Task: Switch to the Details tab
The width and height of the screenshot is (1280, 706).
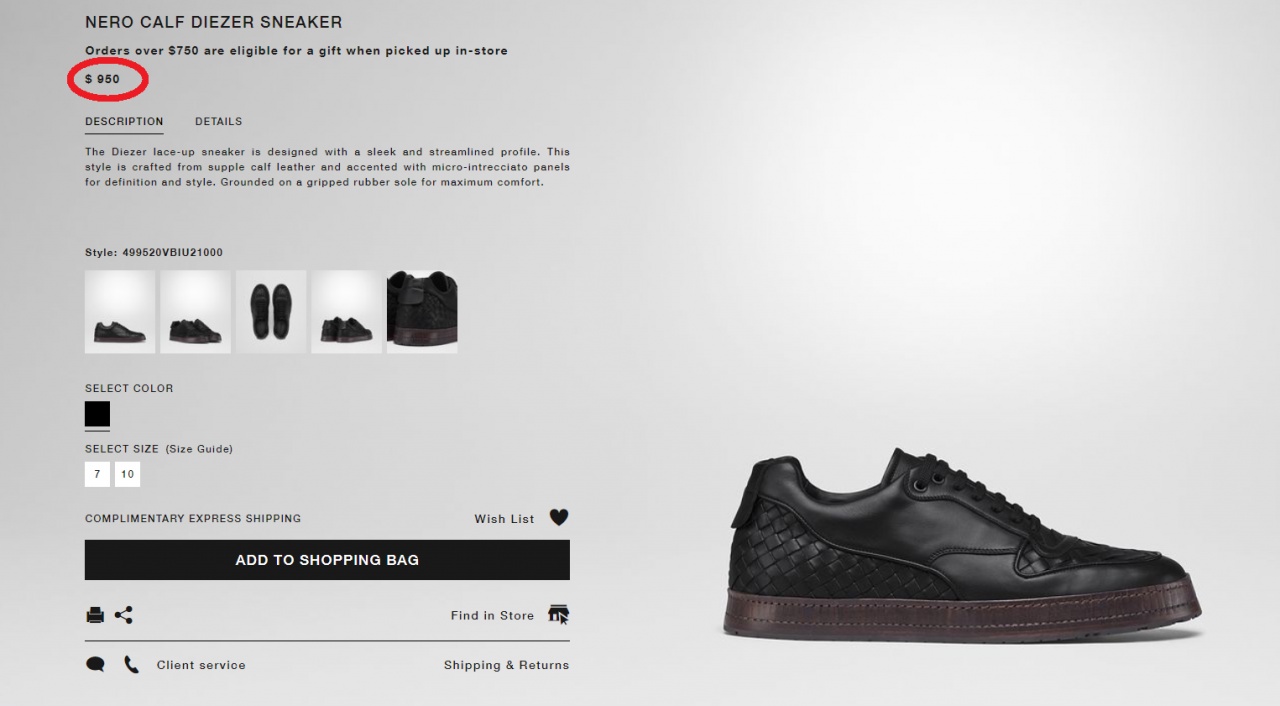Action: 218,121
